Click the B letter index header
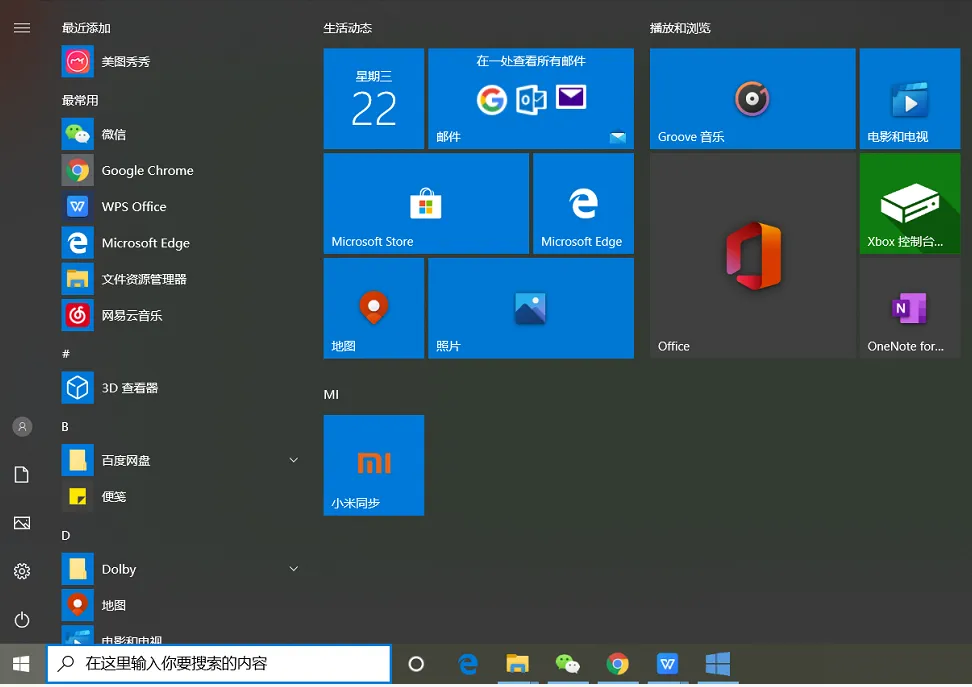The width and height of the screenshot is (972, 687). [65, 427]
